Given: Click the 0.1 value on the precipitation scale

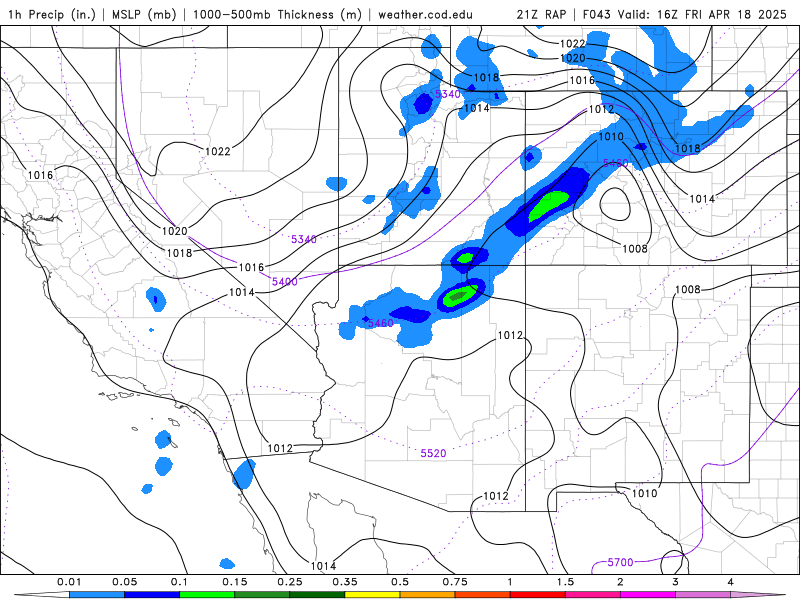Looking at the screenshot, I should click(179, 582).
